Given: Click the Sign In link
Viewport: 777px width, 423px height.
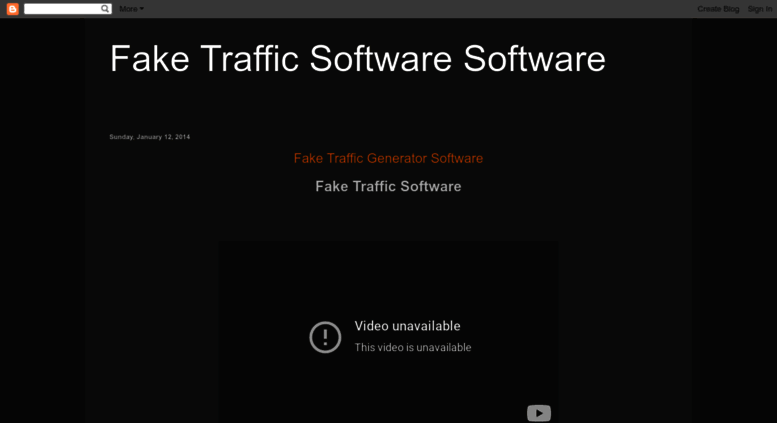Looking at the screenshot, I should [760, 9].
